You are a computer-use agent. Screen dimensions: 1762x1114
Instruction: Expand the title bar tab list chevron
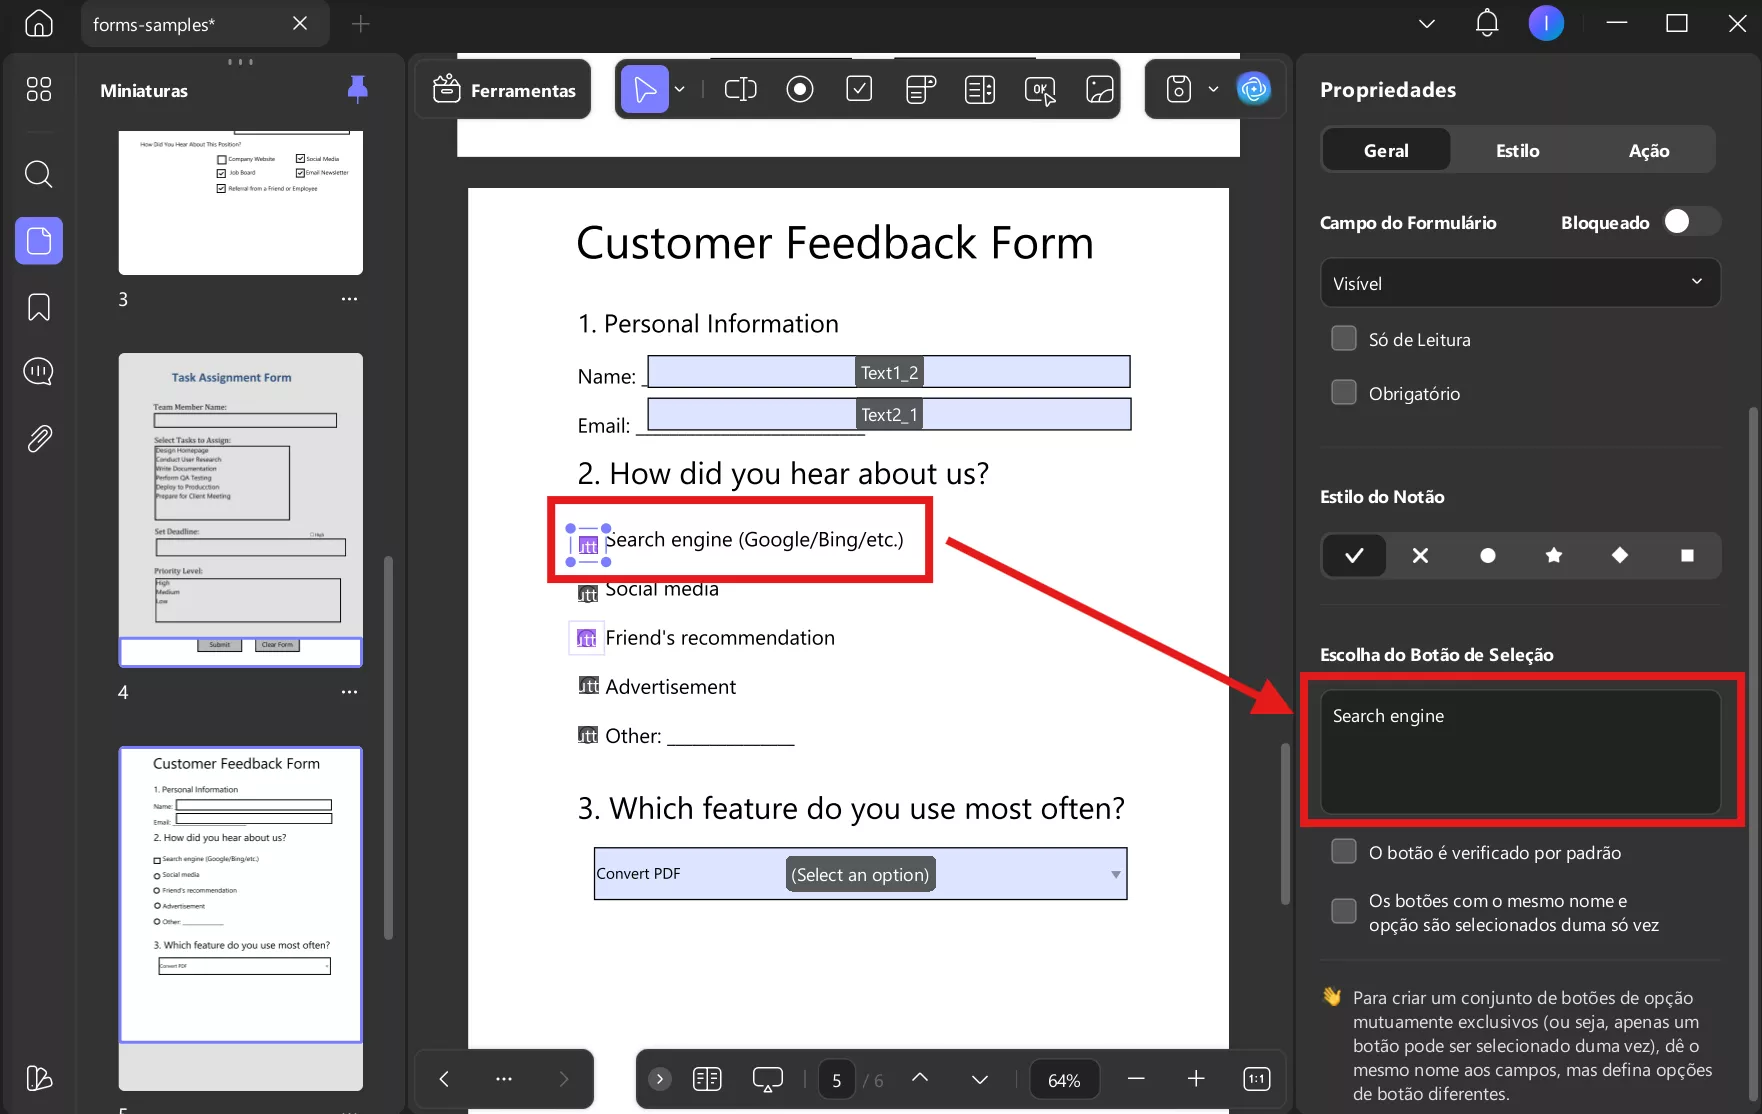(1427, 23)
